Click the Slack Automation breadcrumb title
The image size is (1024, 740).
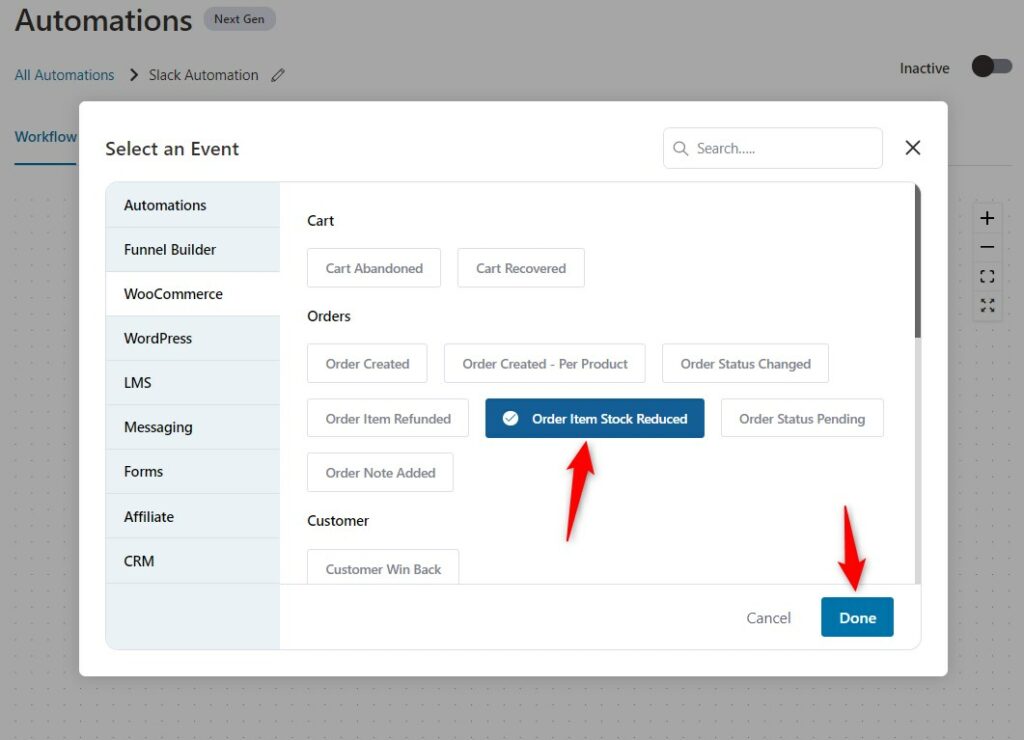coord(203,75)
